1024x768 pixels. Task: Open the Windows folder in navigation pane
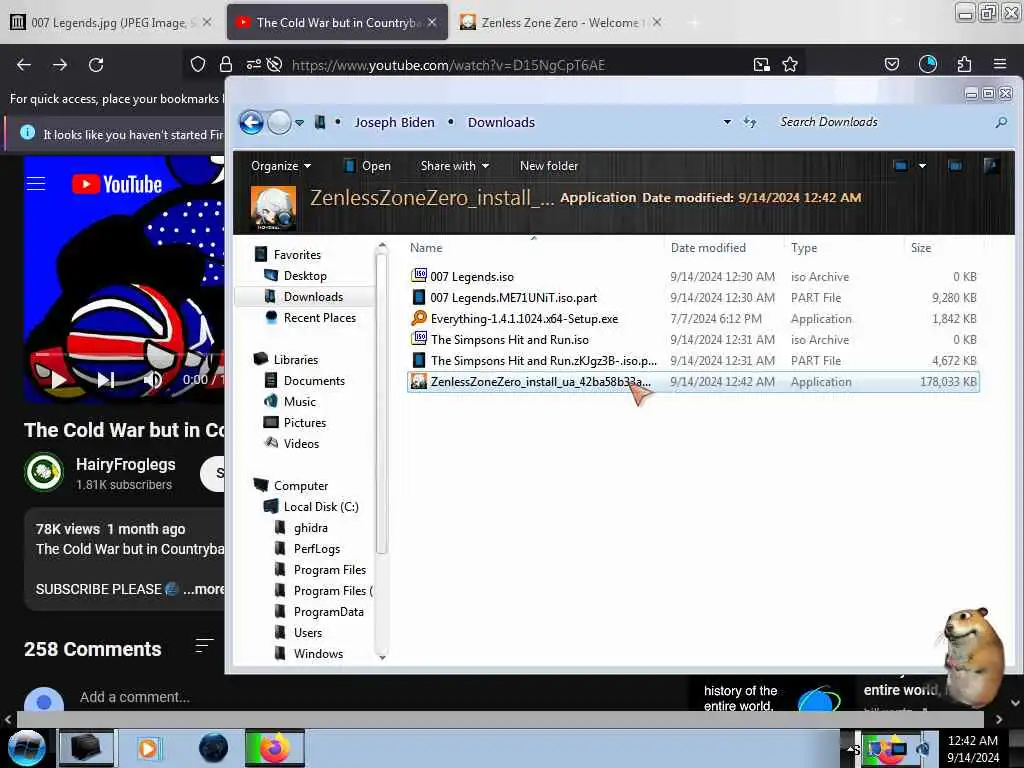tap(318, 653)
